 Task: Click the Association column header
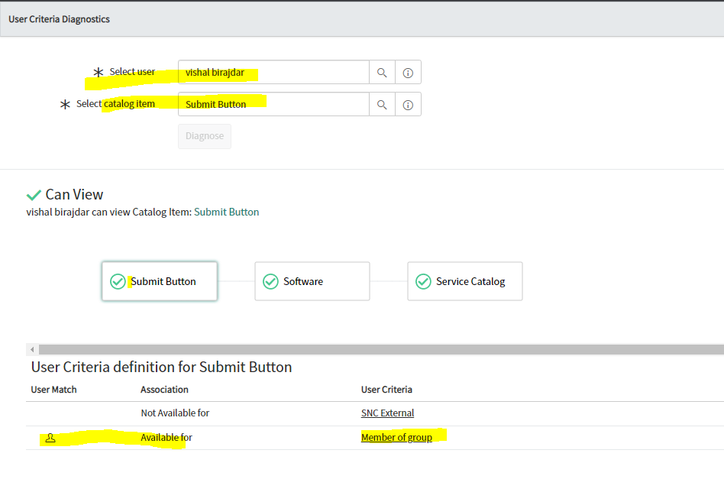[164, 390]
